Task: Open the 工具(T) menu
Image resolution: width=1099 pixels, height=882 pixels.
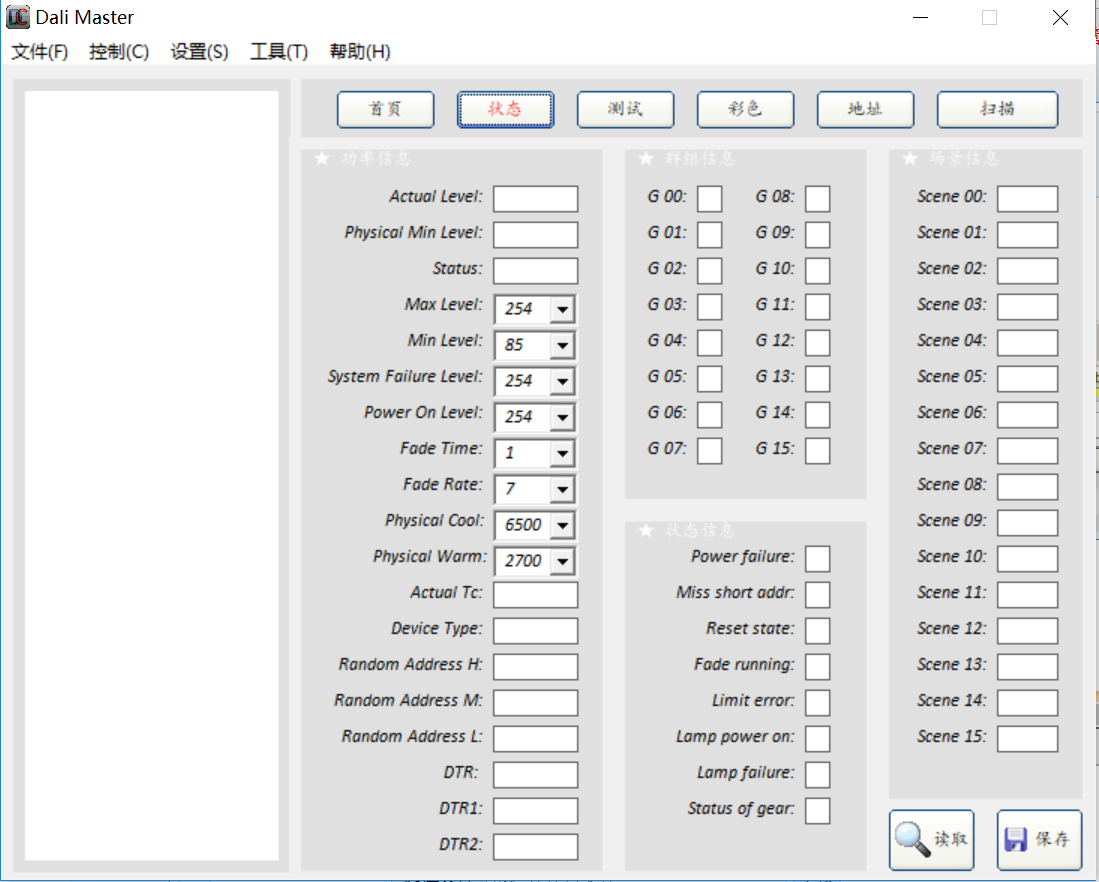Action: (x=278, y=52)
